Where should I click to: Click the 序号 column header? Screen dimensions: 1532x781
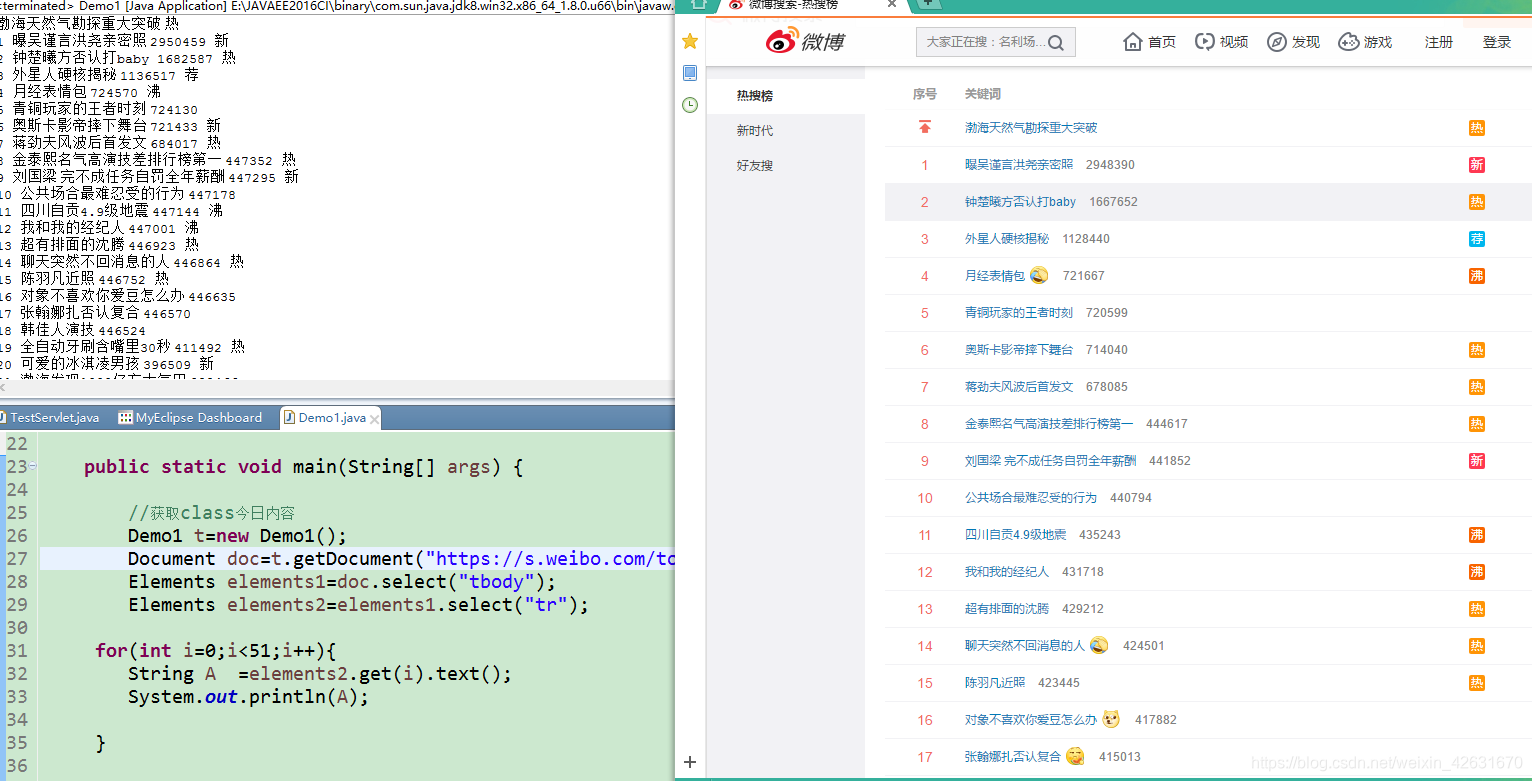(x=925, y=94)
